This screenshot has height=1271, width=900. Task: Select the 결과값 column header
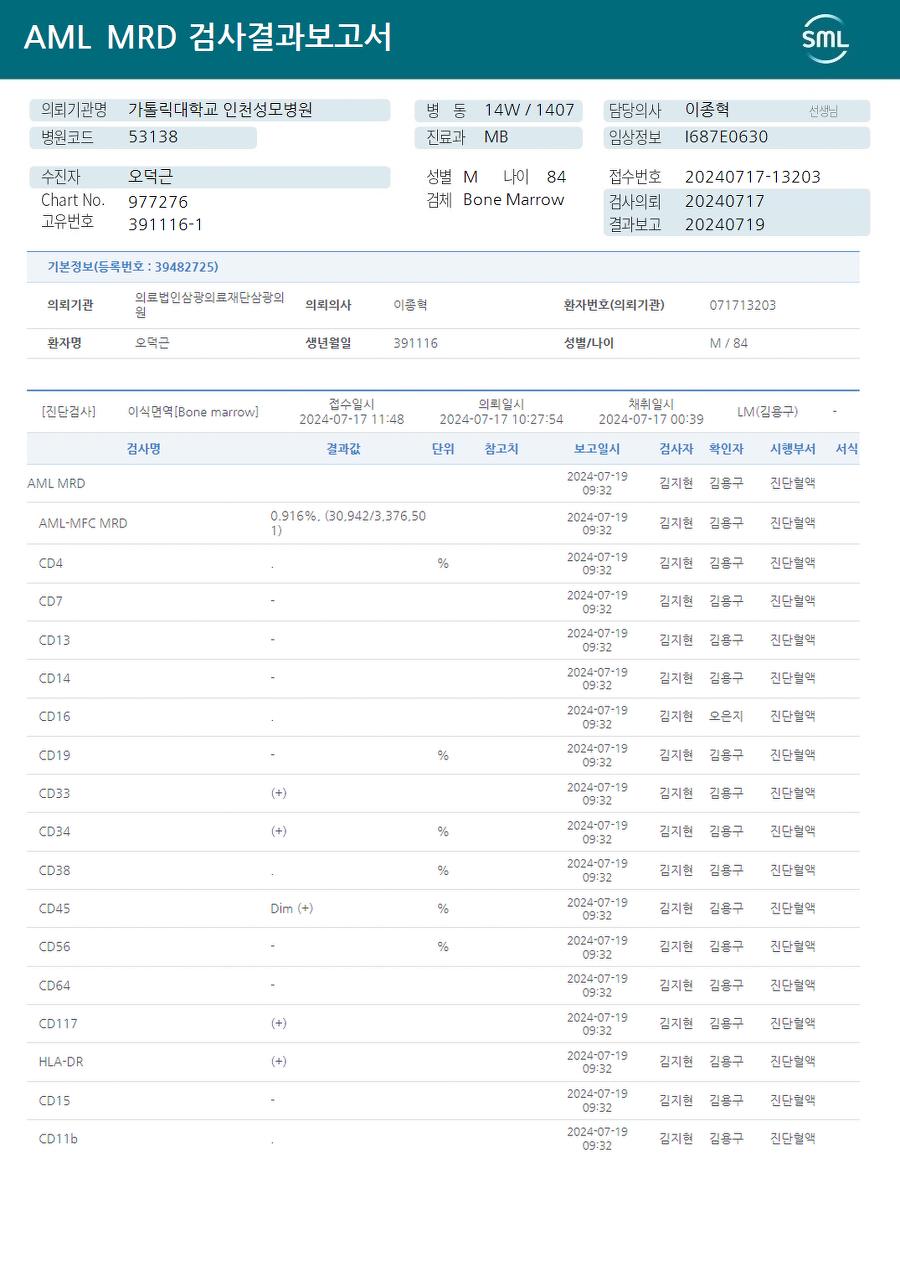343,449
